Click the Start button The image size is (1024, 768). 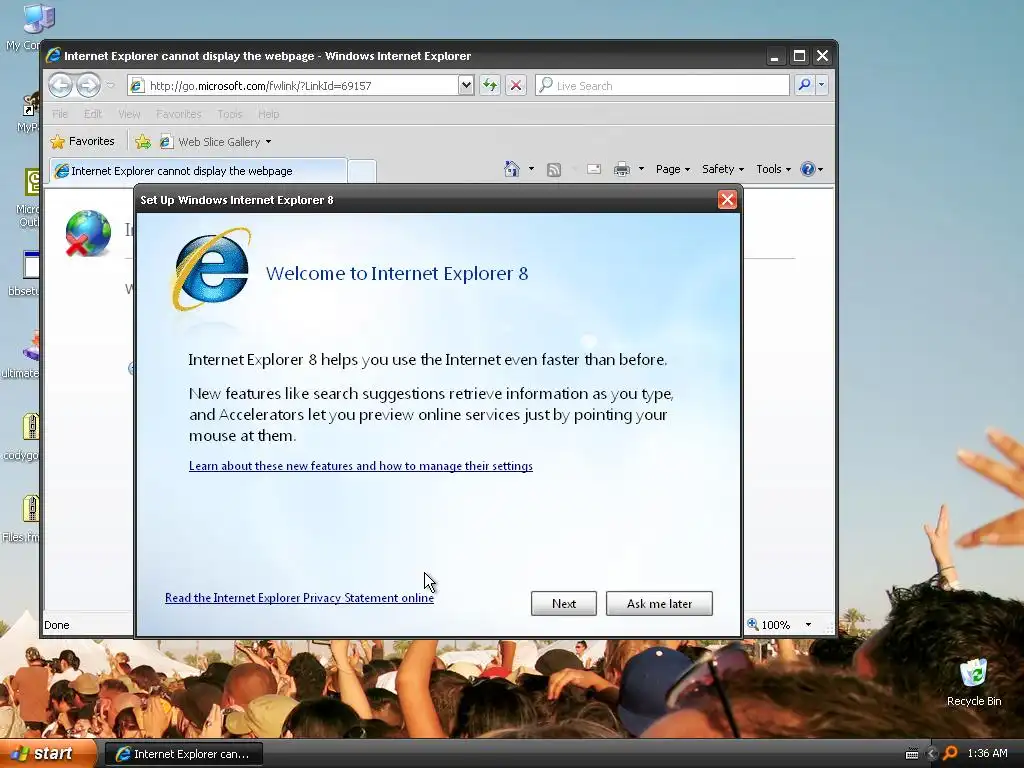[48, 754]
